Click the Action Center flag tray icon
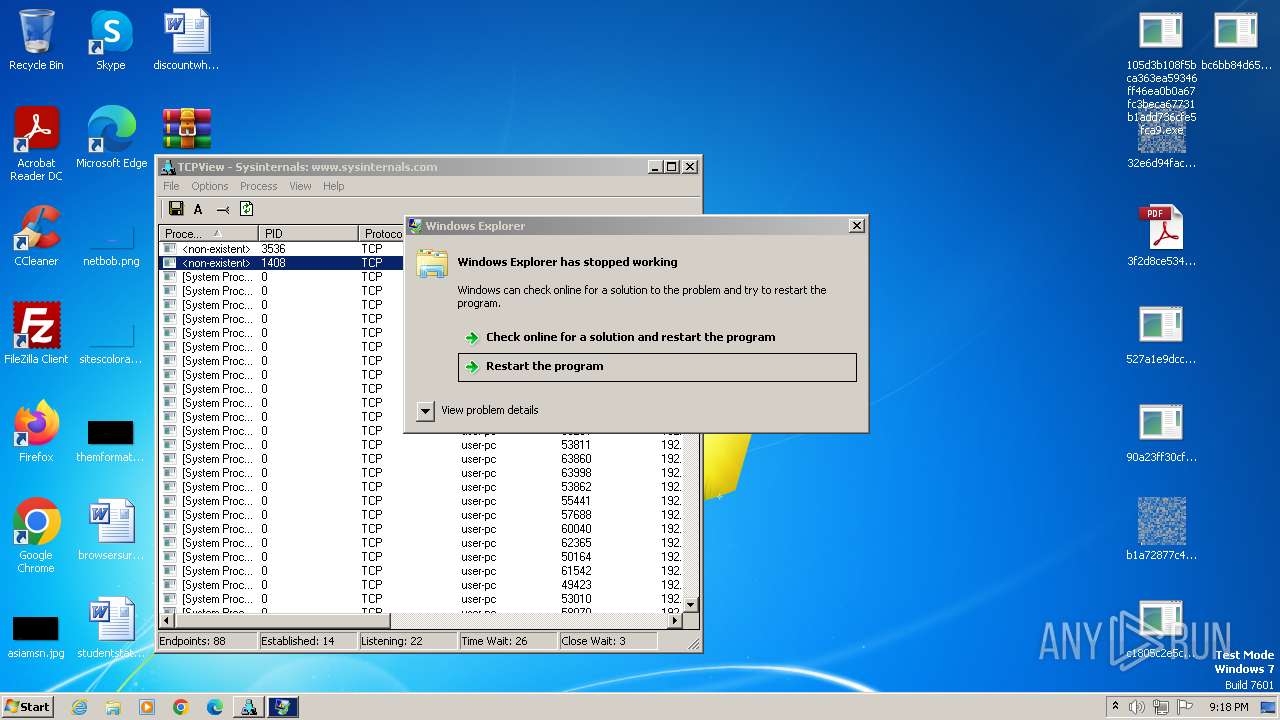The width and height of the screenshot is (1280, 720). (1185, 707)
